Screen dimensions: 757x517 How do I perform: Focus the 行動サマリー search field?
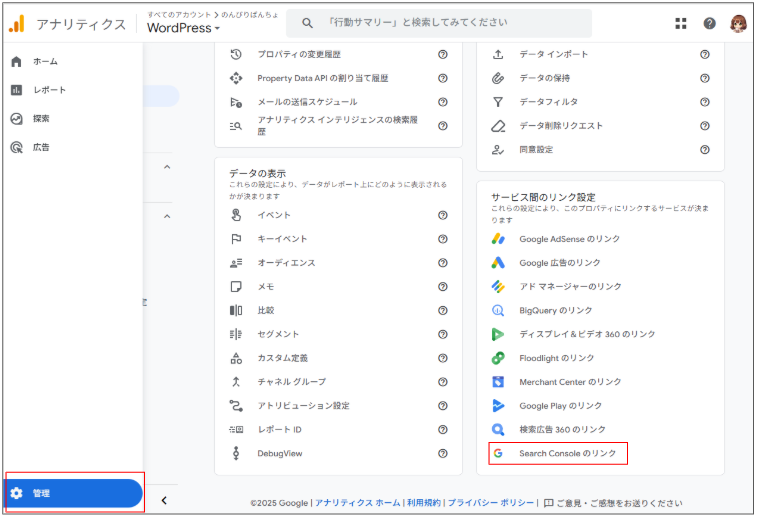(x=439, y=23)
